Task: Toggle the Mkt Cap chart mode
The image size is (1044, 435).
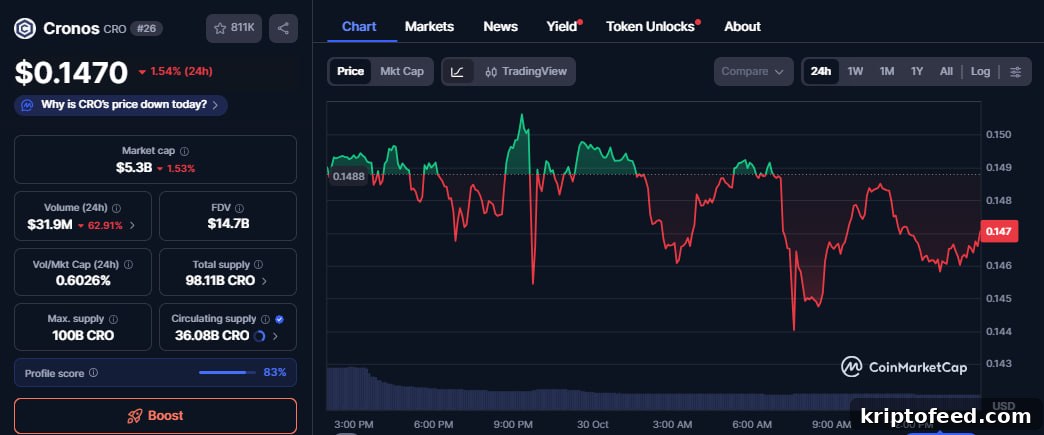Action: coord(402,71)
